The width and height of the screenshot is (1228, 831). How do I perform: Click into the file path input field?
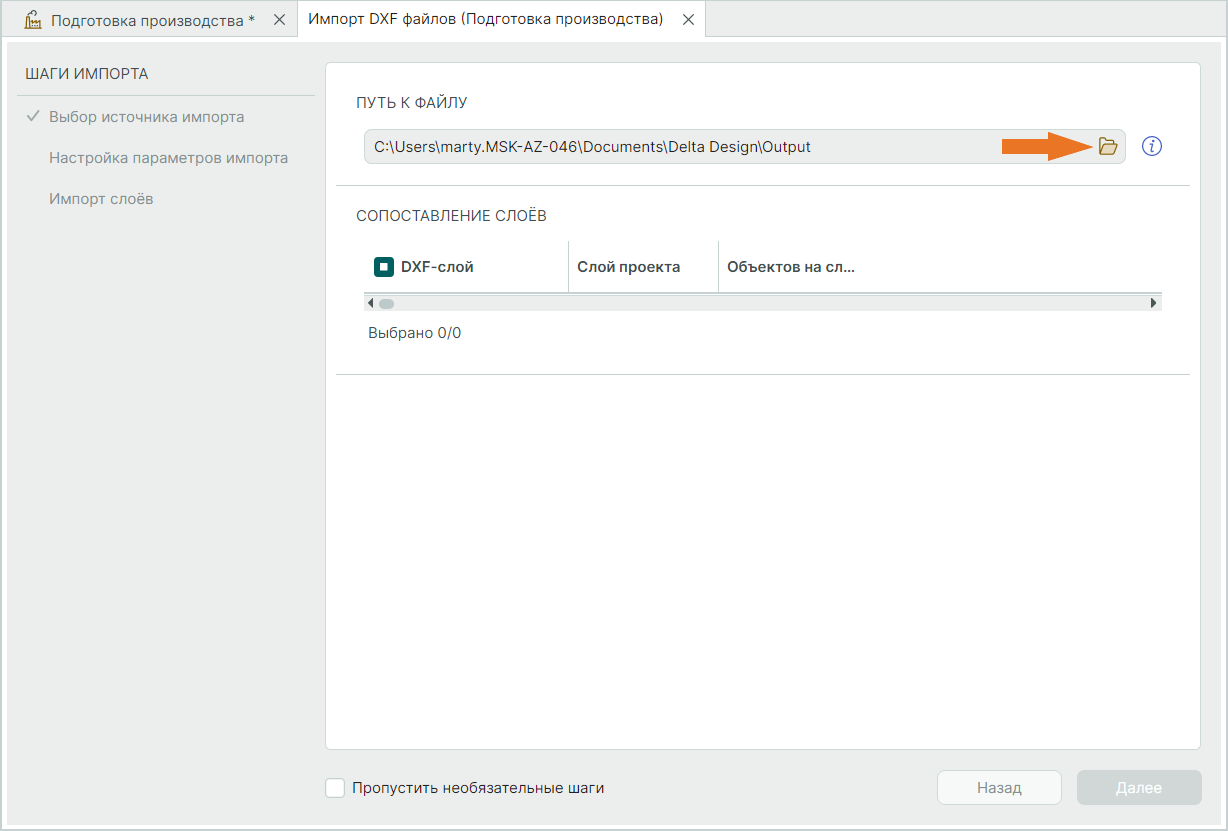[680, 147]
